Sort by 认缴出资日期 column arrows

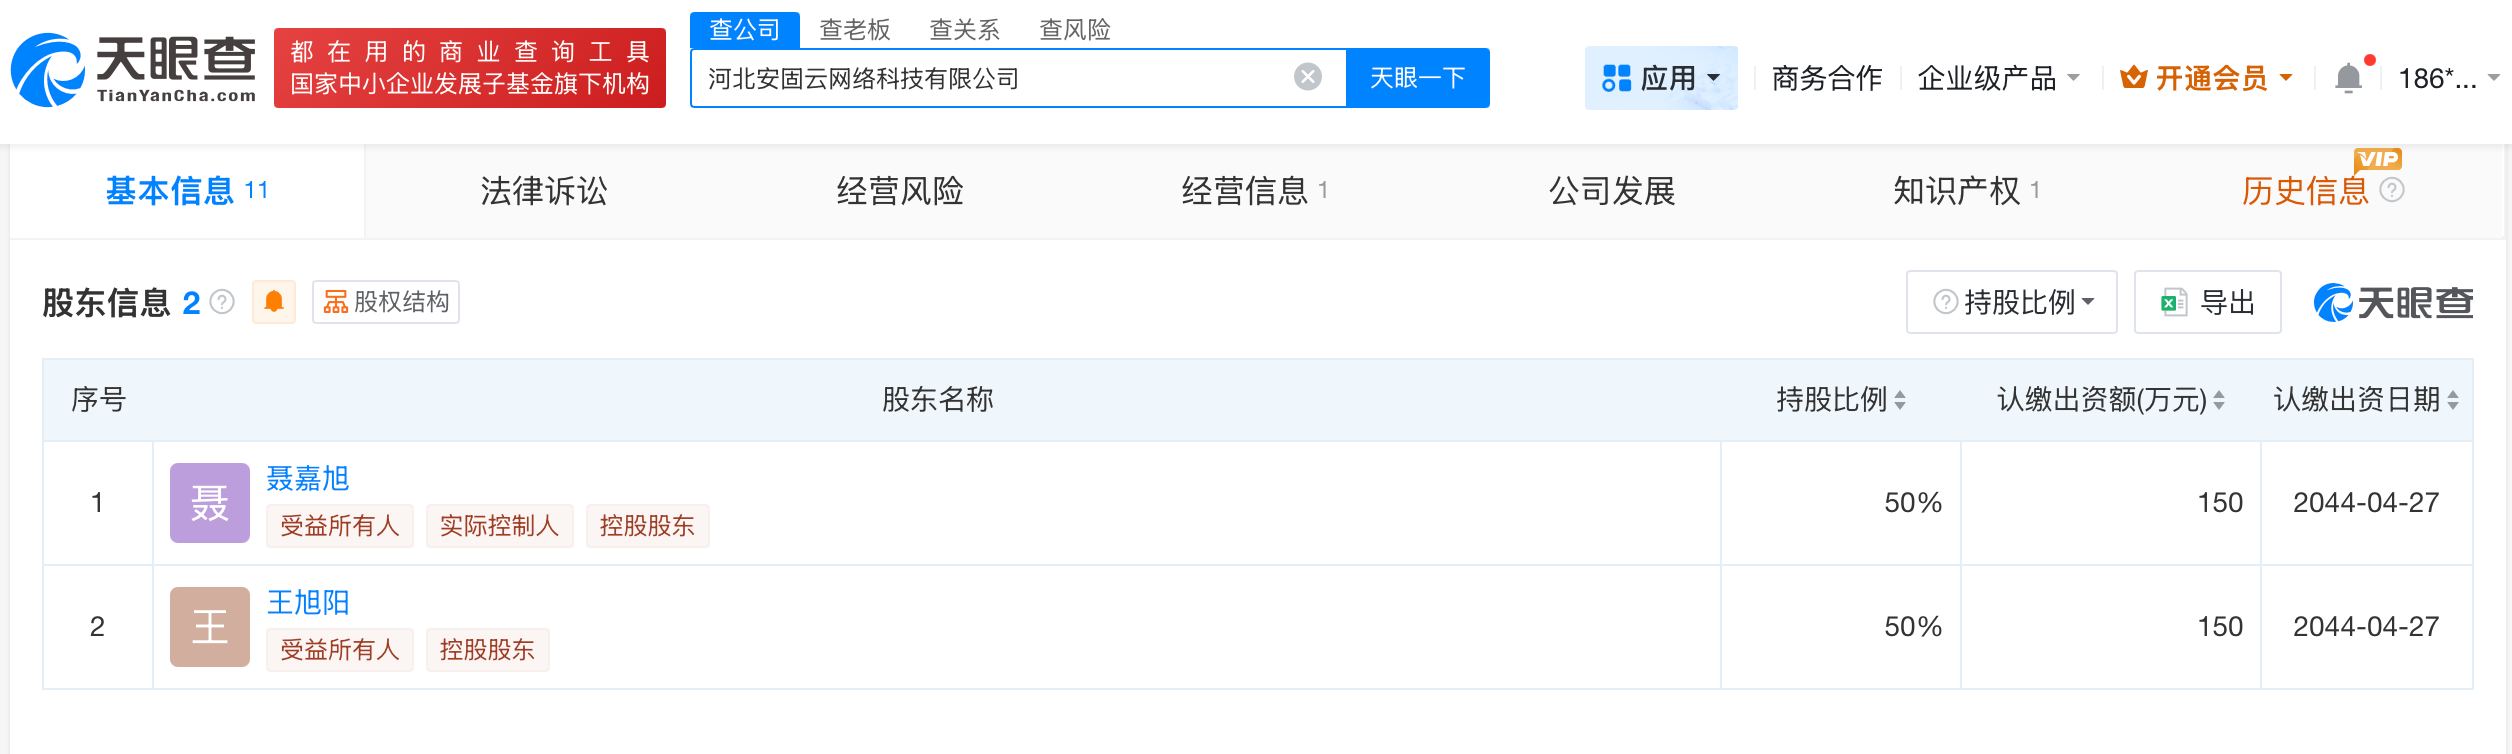(x=2452, y=400)
